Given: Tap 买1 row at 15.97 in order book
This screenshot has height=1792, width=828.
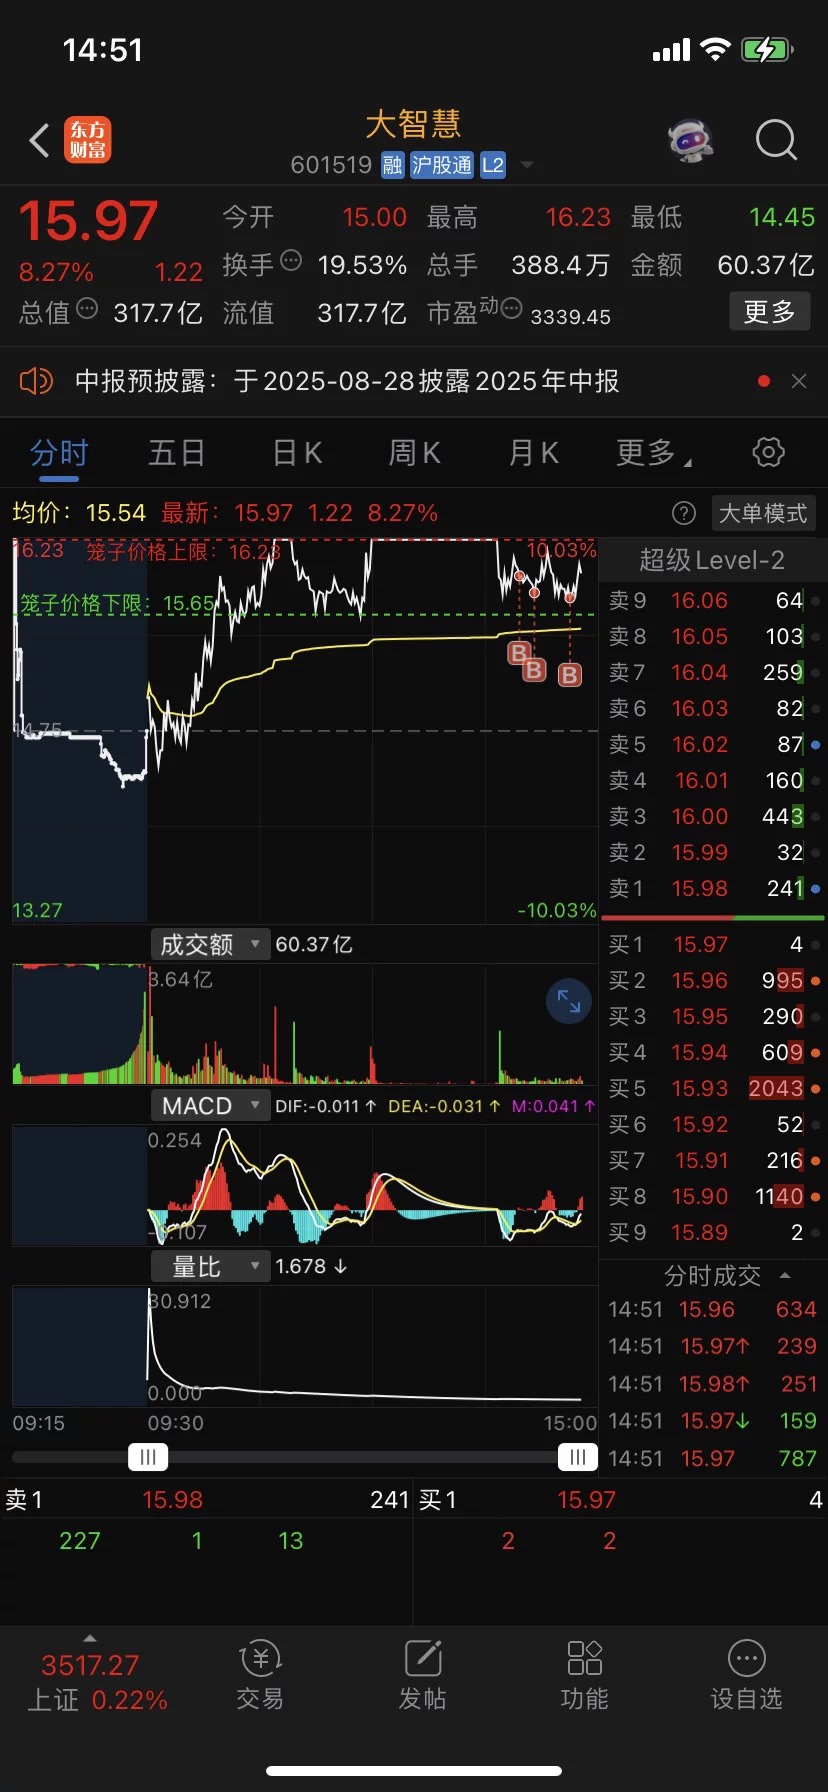Looking at the screenshot, I should pyautogui.click(x=713, y=944).
